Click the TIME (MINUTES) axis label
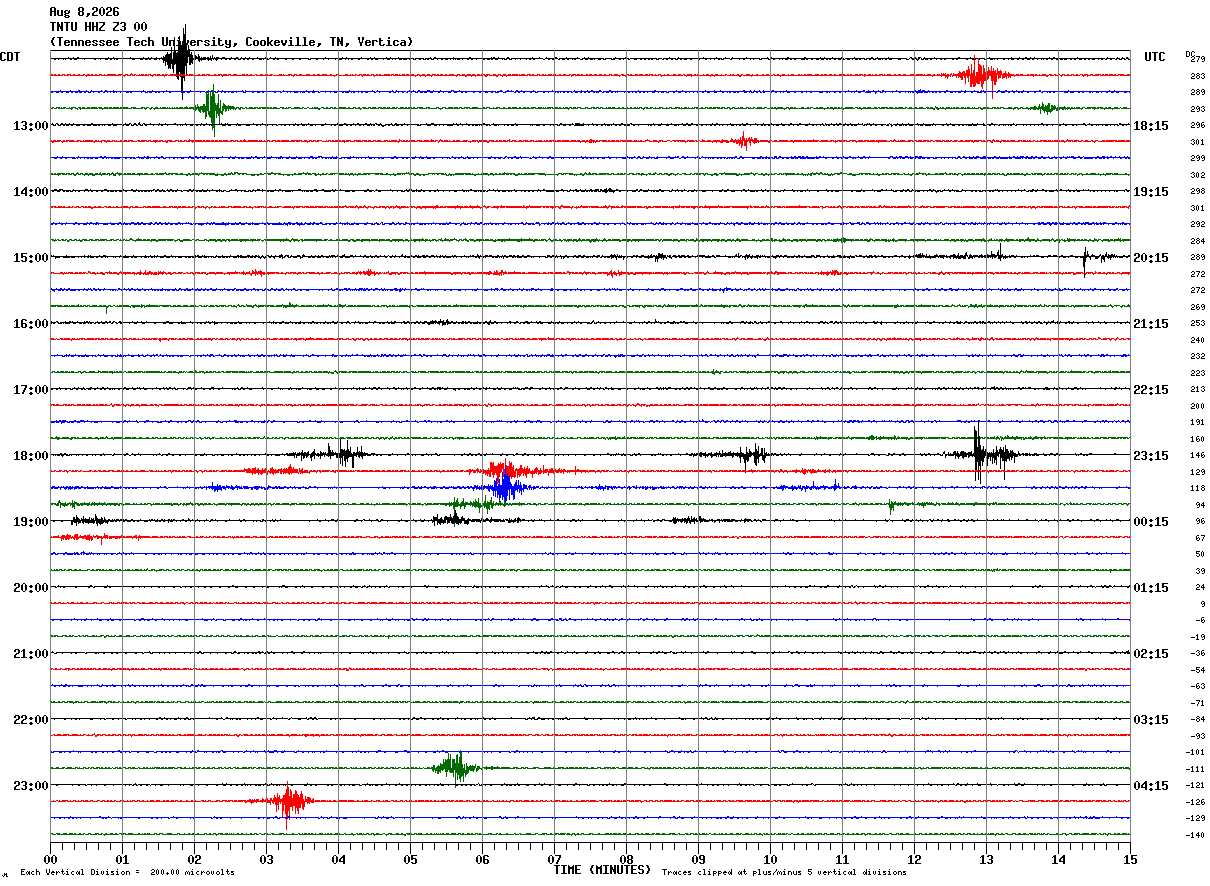1210x886 pixels. coord(602,870)
